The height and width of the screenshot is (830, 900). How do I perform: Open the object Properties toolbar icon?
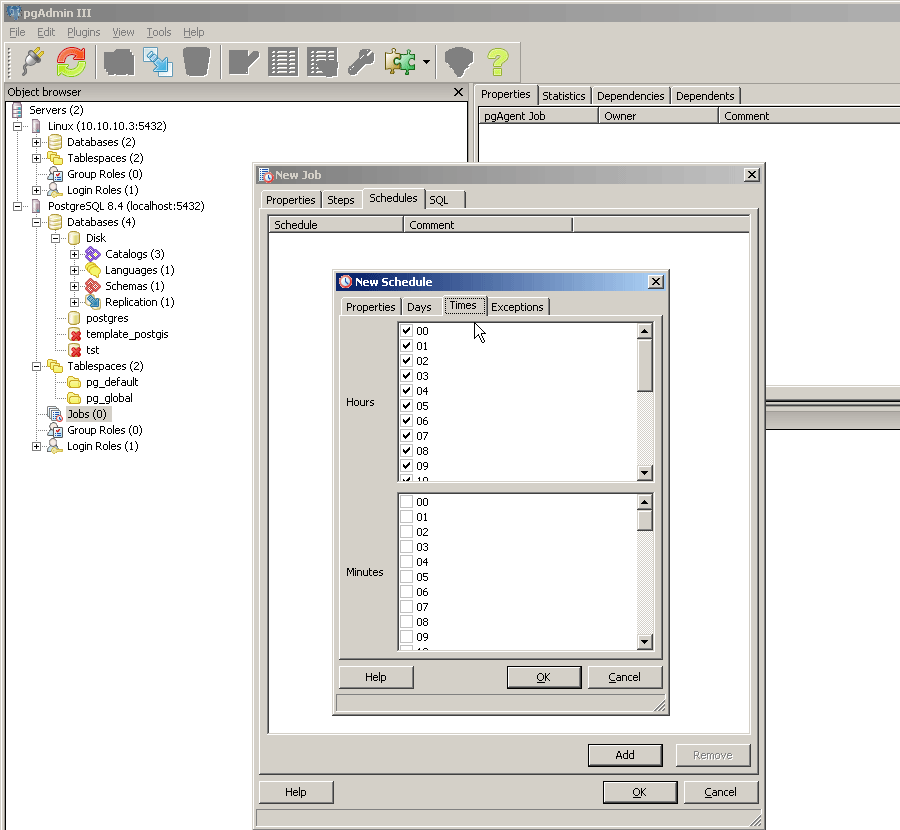coord(119,61)
